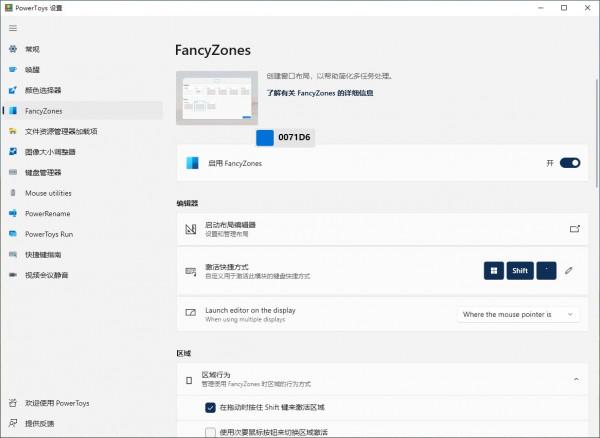Image resolution: width=600 pixels, height=438 pixels.
Task: Click the Windows key shortcut button
Action: tap(494, 271)
